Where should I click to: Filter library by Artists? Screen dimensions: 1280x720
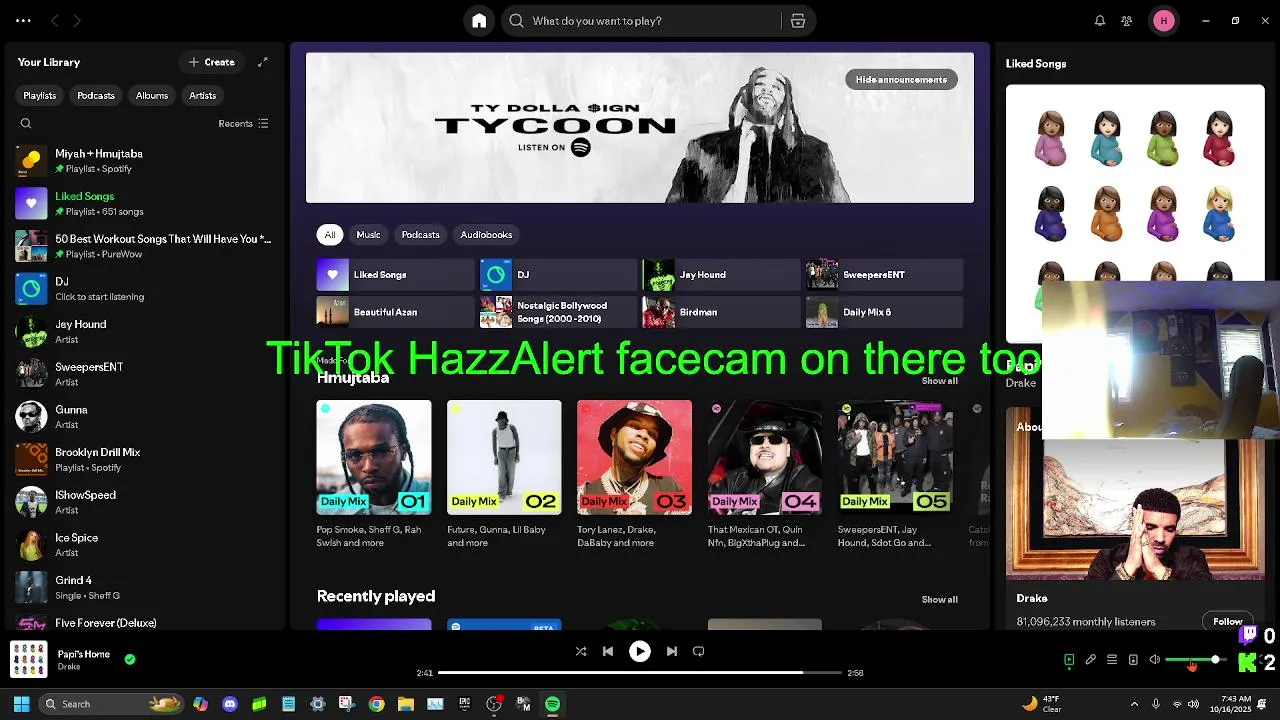click(203, 96)
